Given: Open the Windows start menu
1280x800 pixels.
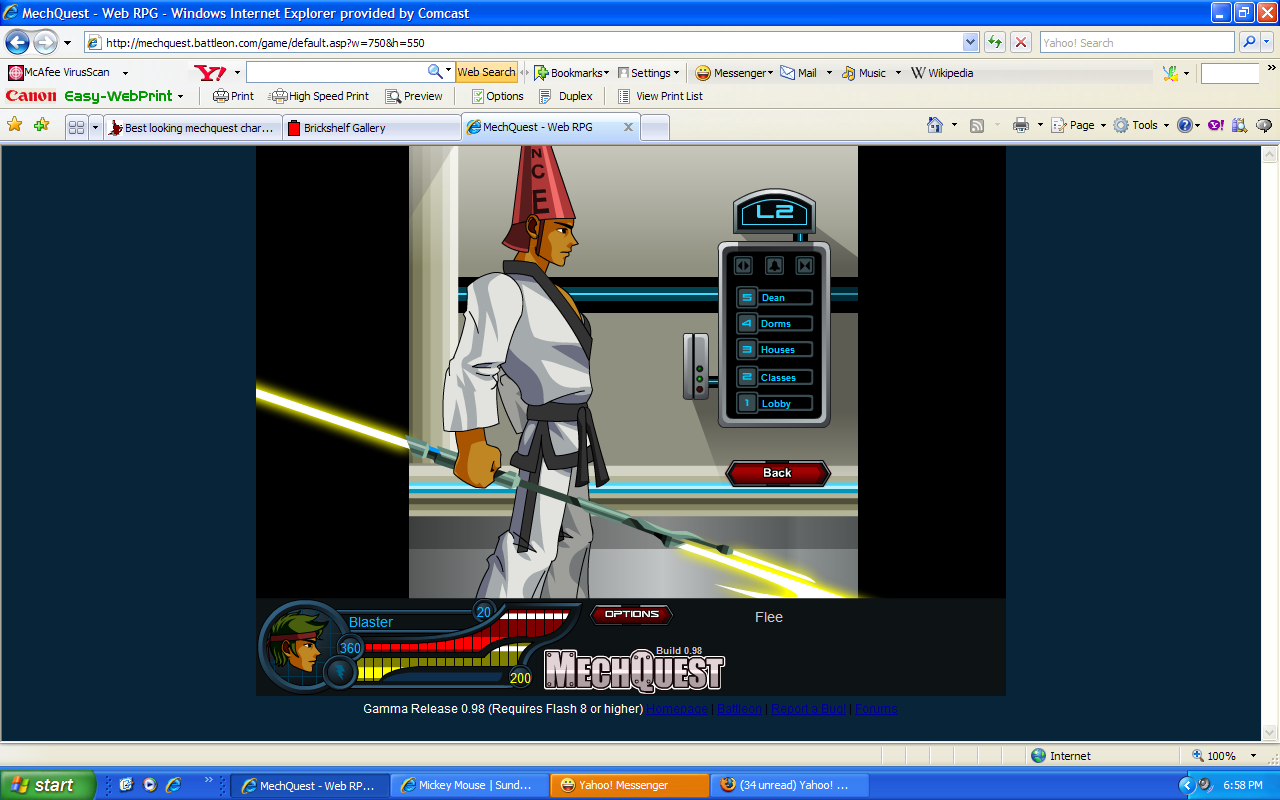Looking at the screenshot, I should click(48, 785).
